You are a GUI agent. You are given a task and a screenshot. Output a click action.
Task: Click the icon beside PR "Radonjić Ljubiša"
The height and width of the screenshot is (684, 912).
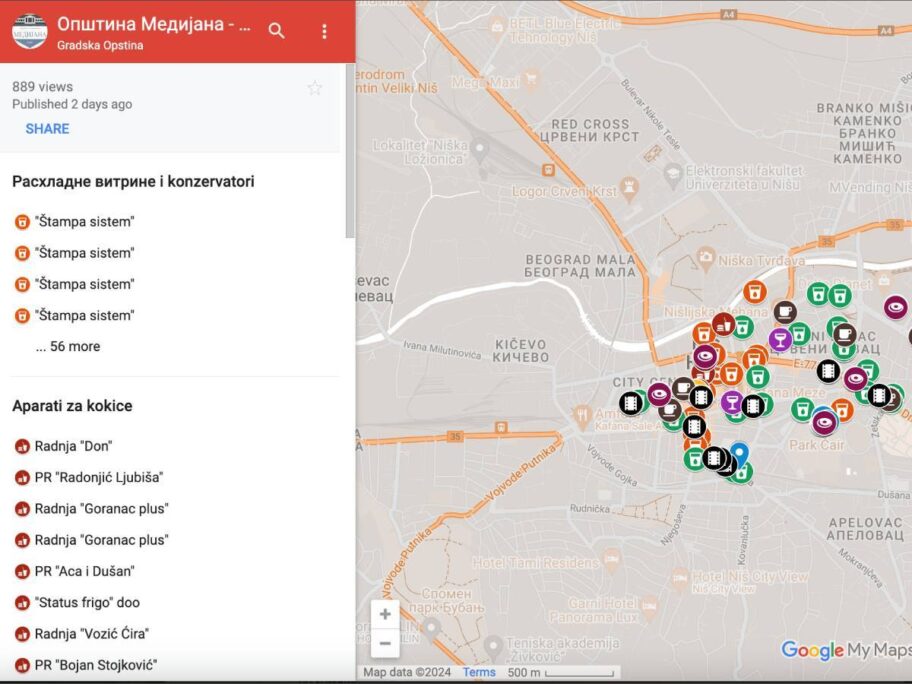[x=22, y=477]
